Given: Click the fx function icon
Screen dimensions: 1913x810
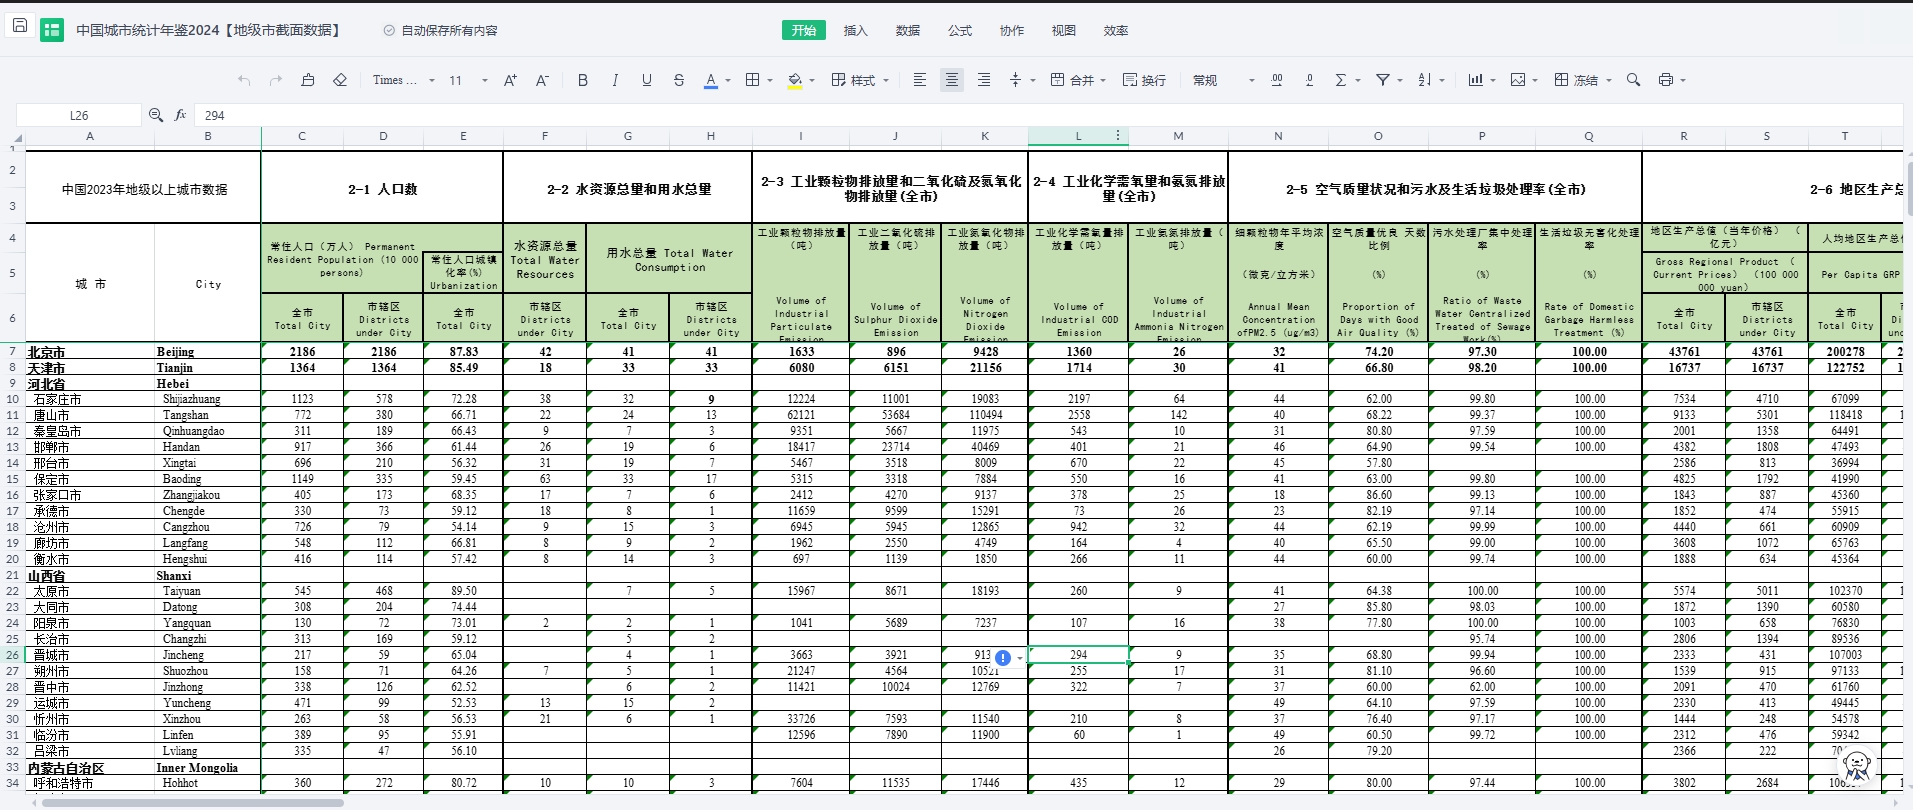Looking at the screenshot, I should point(180,115).
